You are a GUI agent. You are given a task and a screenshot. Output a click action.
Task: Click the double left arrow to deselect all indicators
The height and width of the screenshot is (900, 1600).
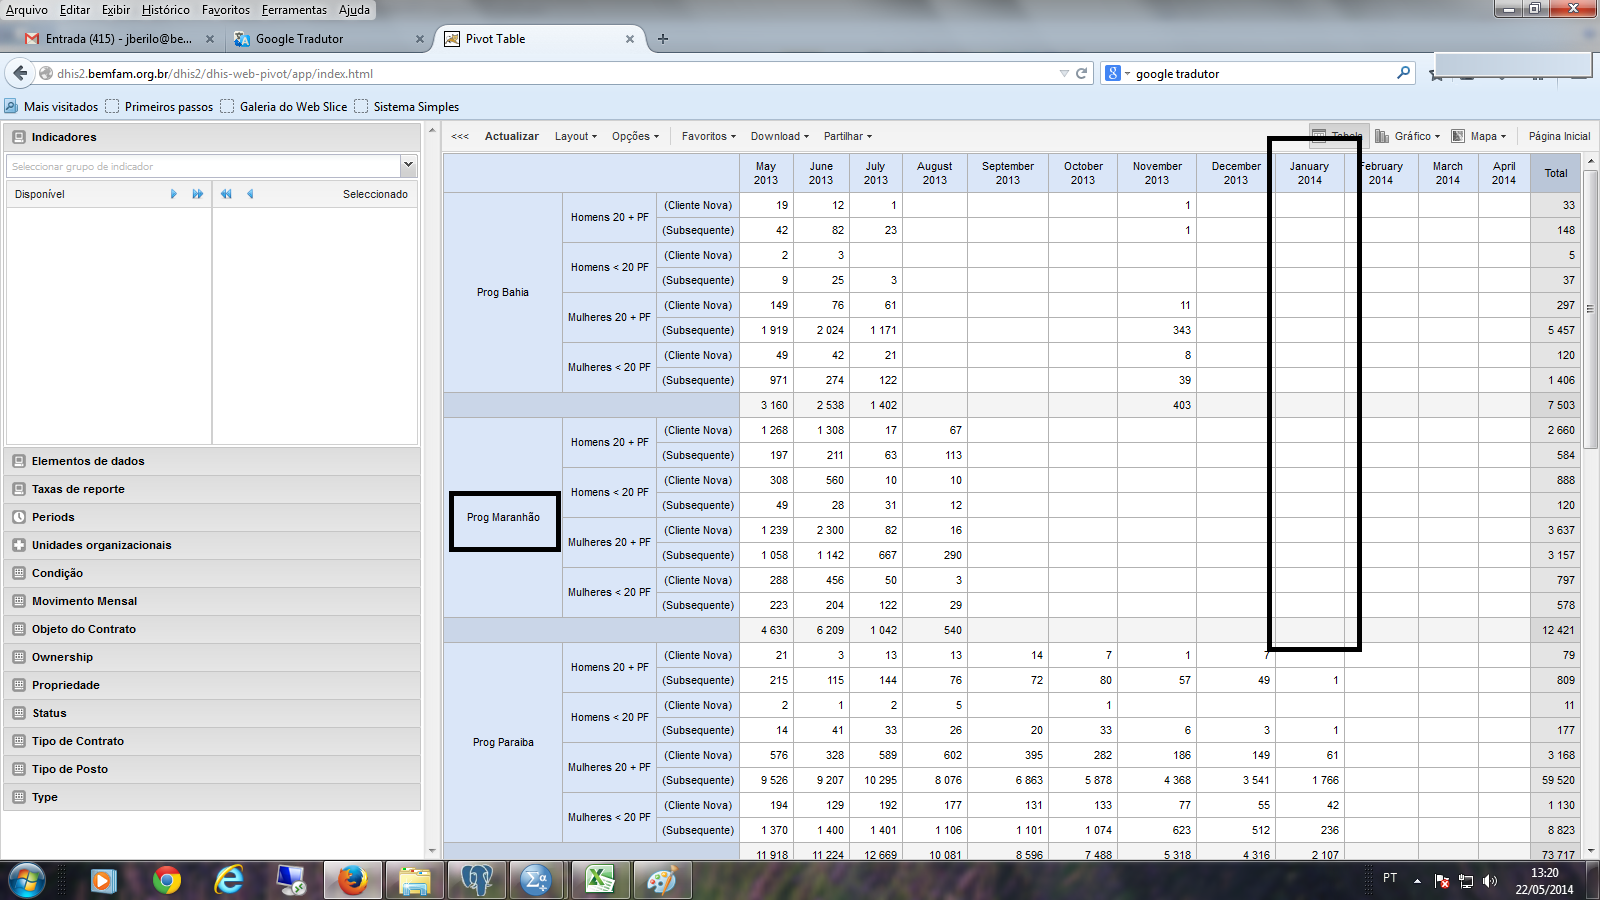[x=226, y=194]
